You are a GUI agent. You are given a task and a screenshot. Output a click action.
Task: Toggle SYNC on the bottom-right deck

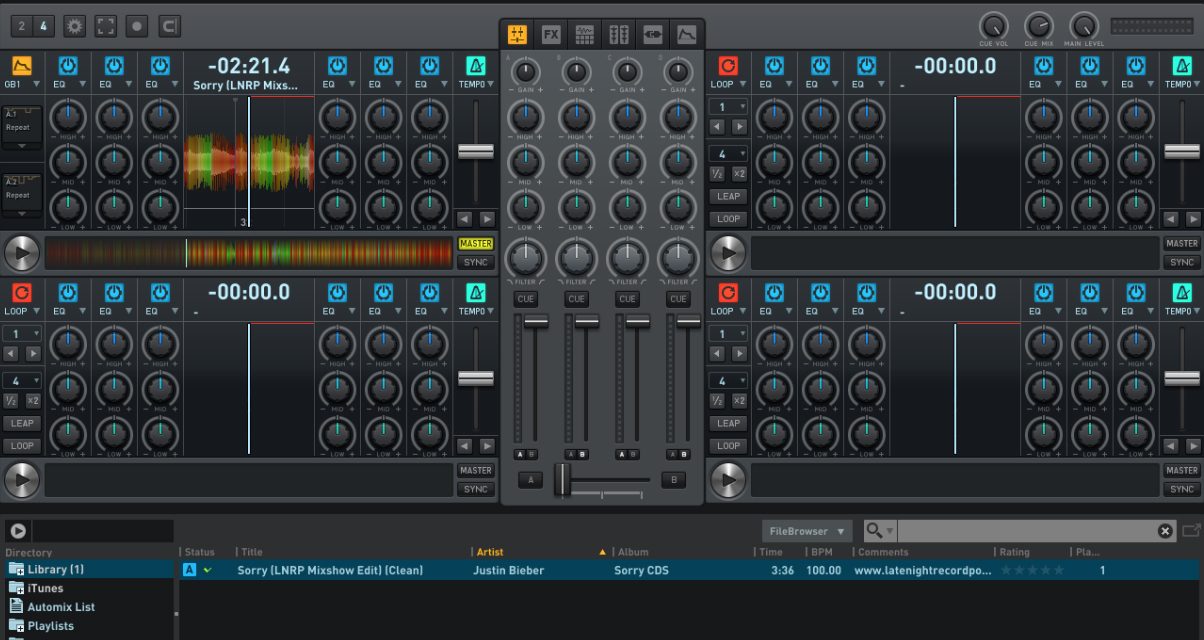(x=1182, y=489)
